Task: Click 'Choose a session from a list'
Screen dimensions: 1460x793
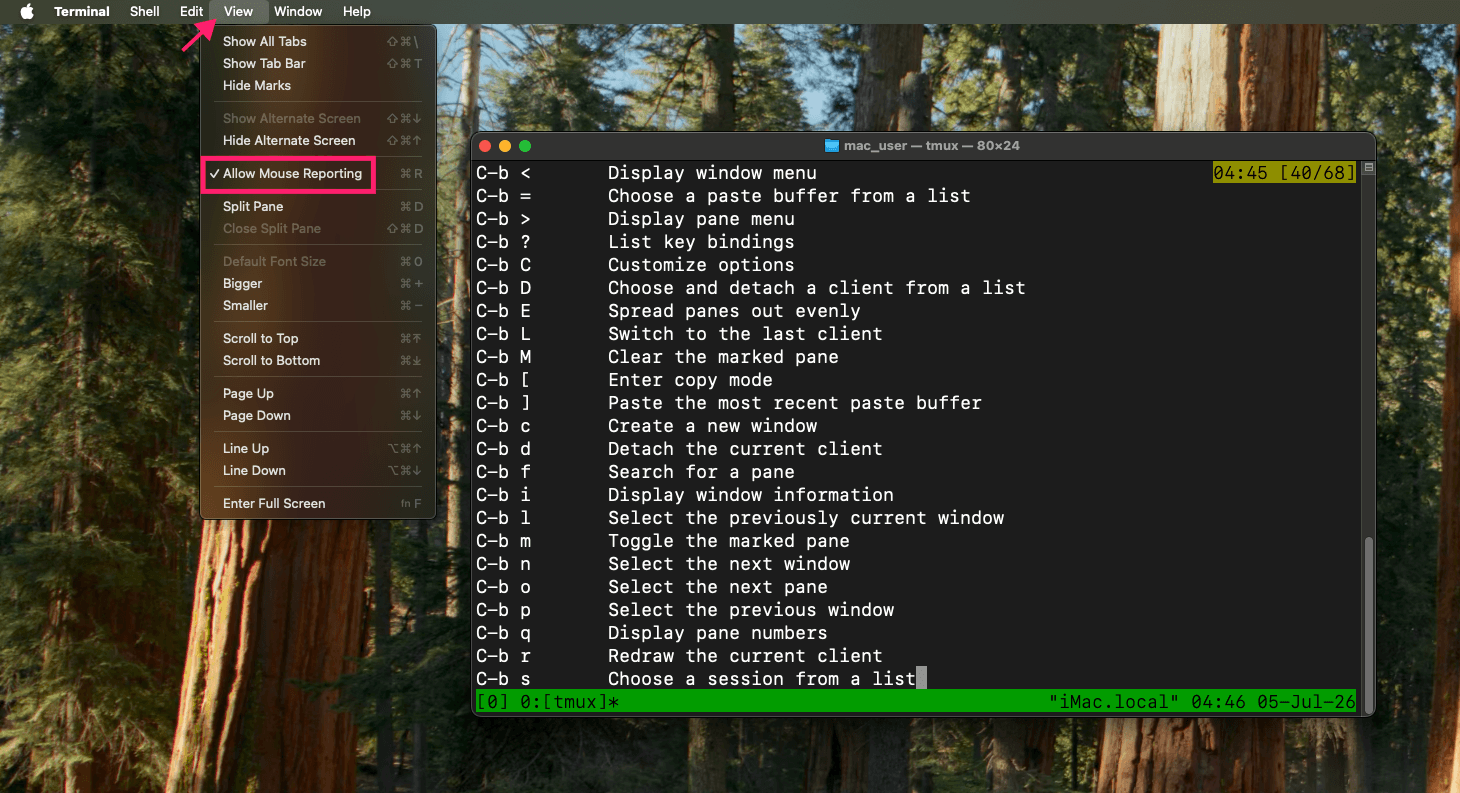Action: tap(762, 679)
